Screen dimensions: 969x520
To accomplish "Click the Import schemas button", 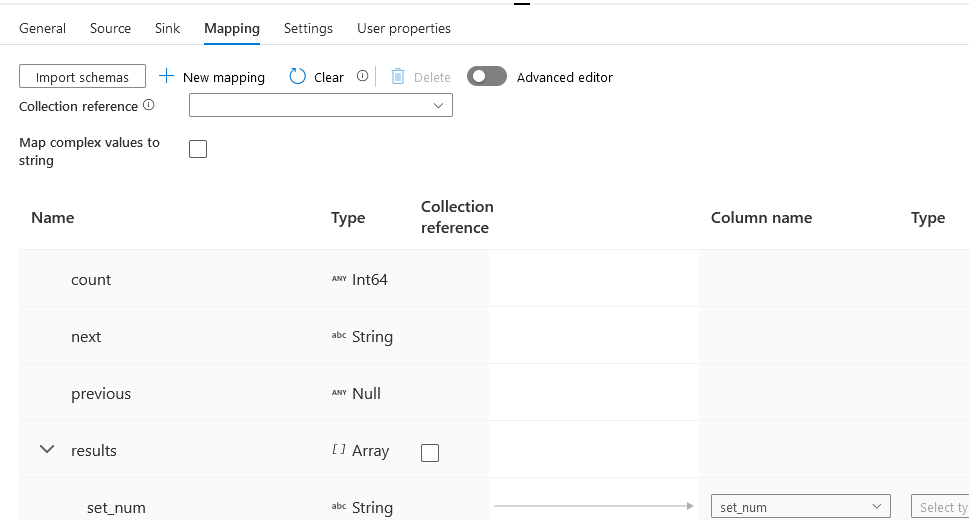I will 82,76.
